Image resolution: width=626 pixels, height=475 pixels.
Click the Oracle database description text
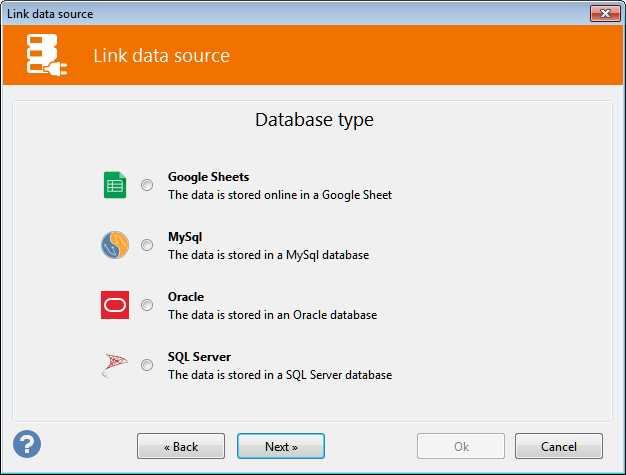pyautogui.click(x=273, y=315)
